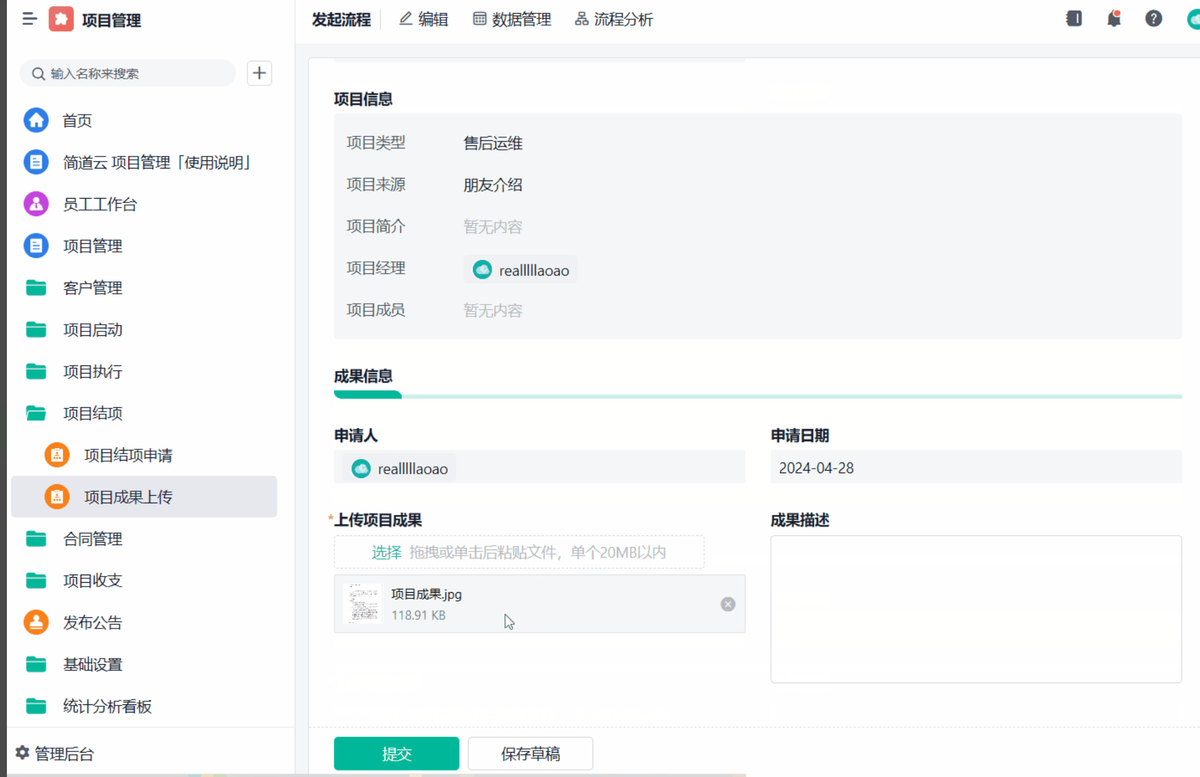This screenshot has width=1200, height=777.
Task: Click the hamburger menu icon top left
Action: 28,18
